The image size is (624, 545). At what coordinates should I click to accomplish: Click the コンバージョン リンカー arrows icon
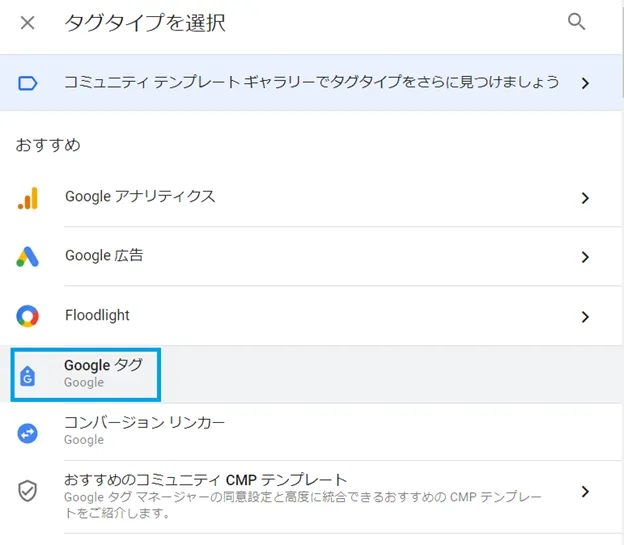tap(27, 433)
